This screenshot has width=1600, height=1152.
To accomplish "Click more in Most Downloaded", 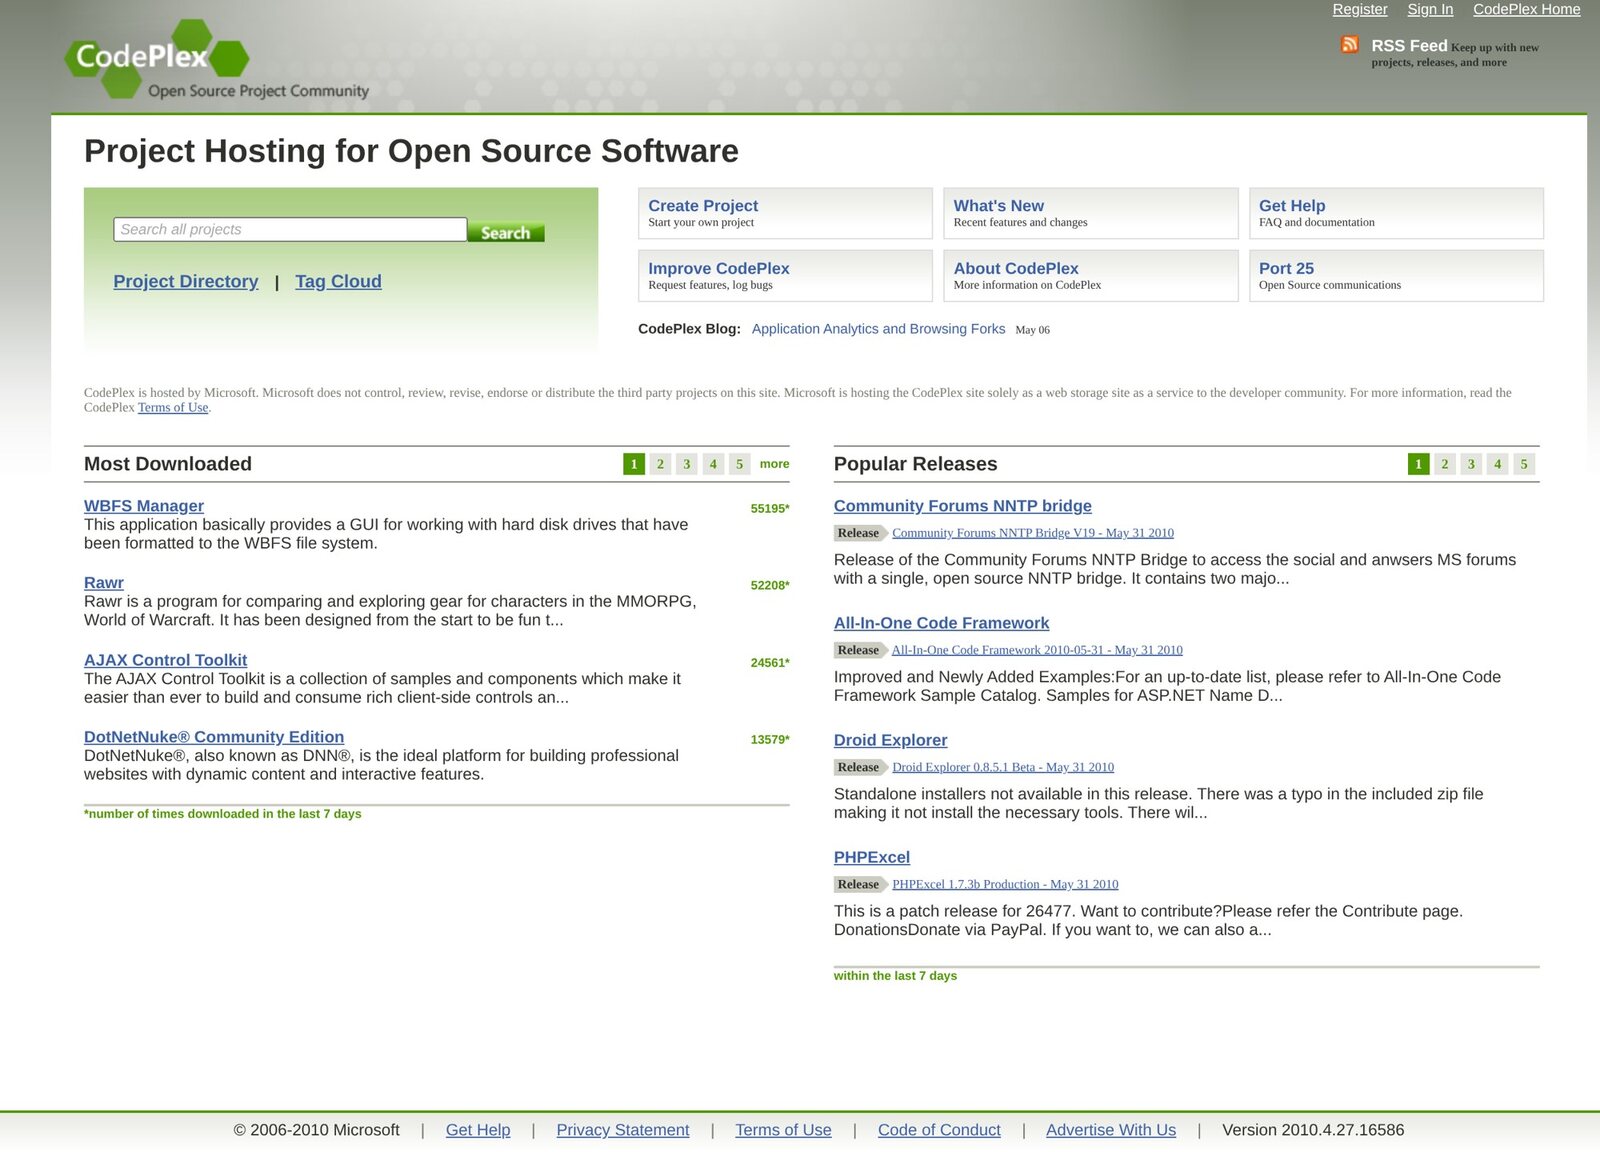I will point(774,464).
